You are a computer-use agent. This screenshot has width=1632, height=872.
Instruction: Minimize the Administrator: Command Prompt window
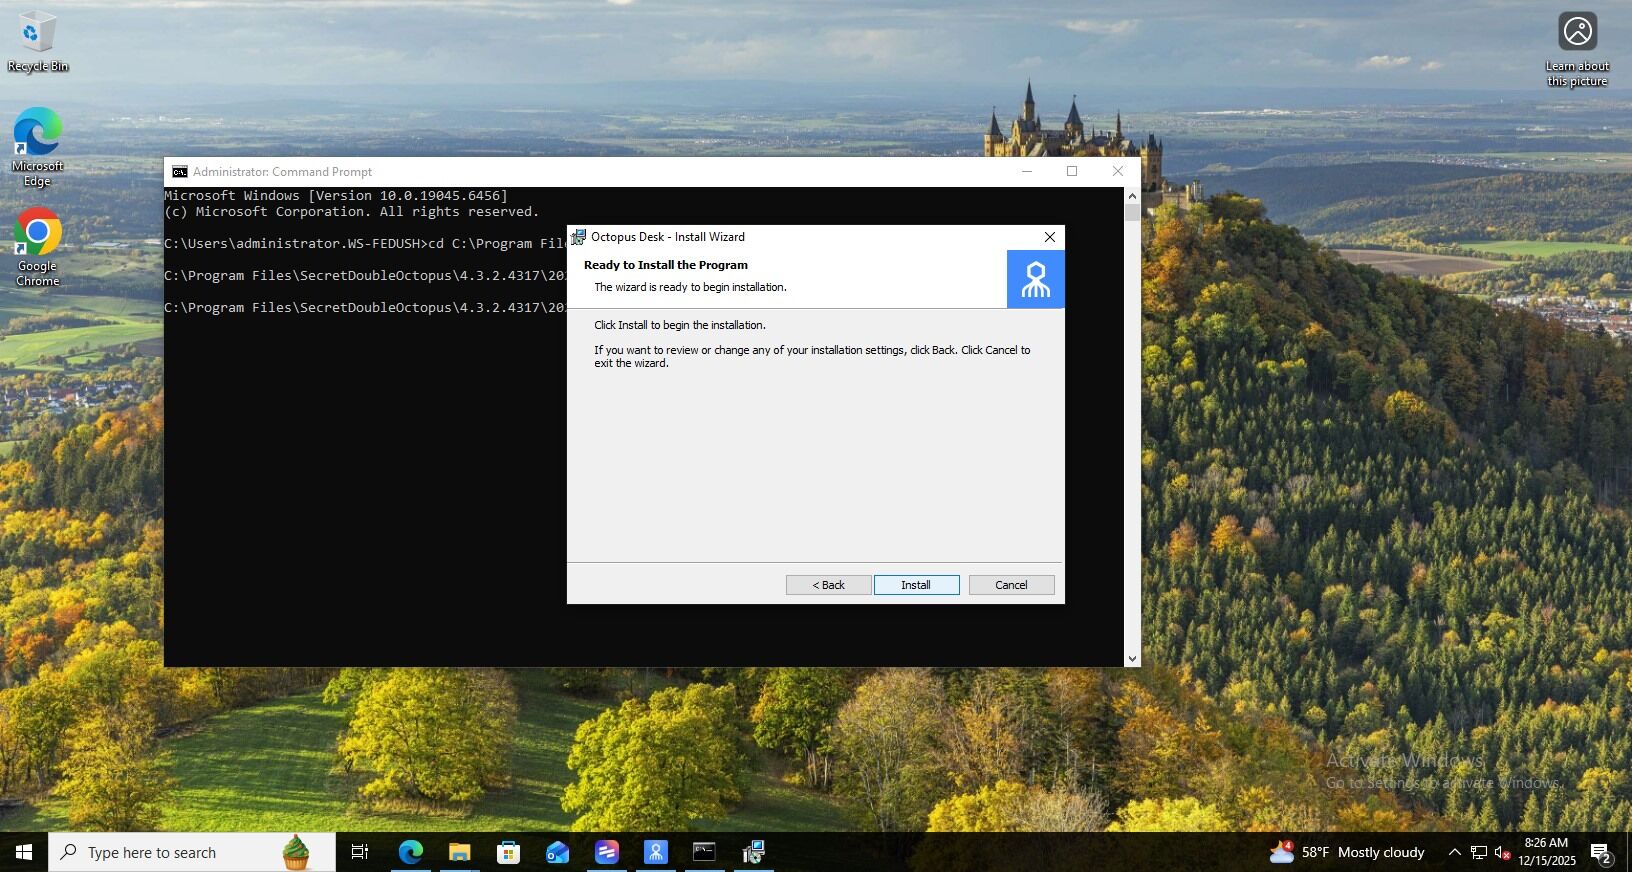pos(1027,171)
